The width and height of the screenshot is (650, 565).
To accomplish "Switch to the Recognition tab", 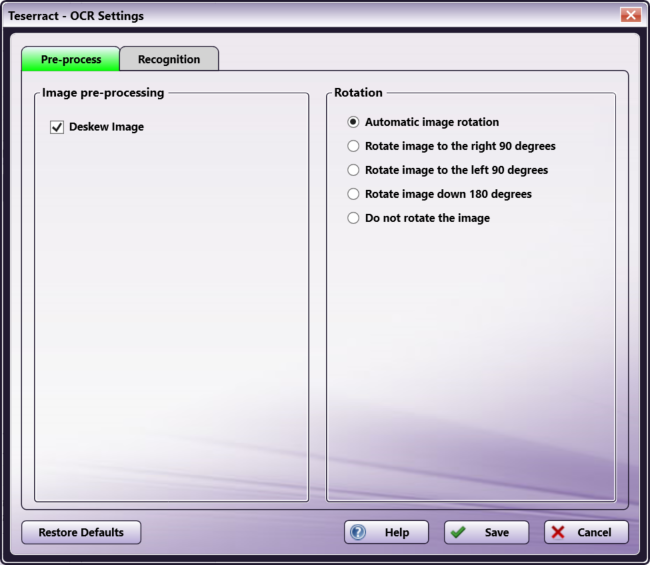I will [169, 59].
